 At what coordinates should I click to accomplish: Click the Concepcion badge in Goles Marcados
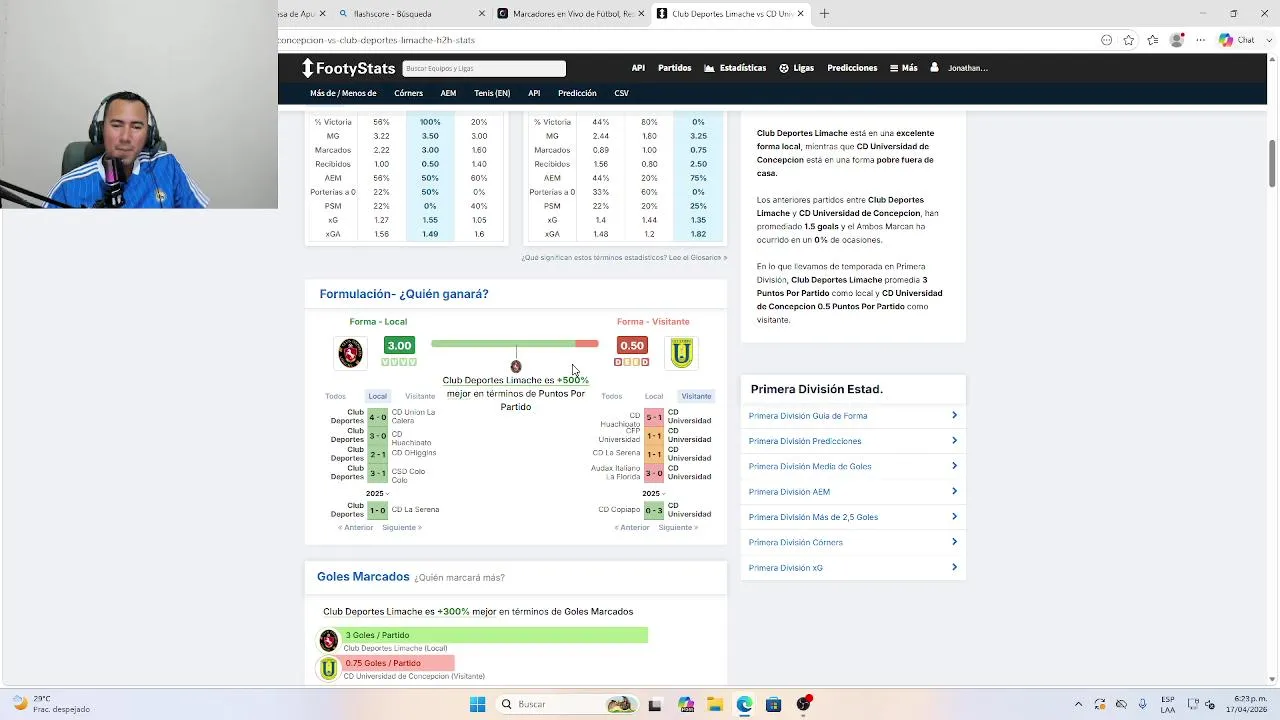click(x=329, y=668)
